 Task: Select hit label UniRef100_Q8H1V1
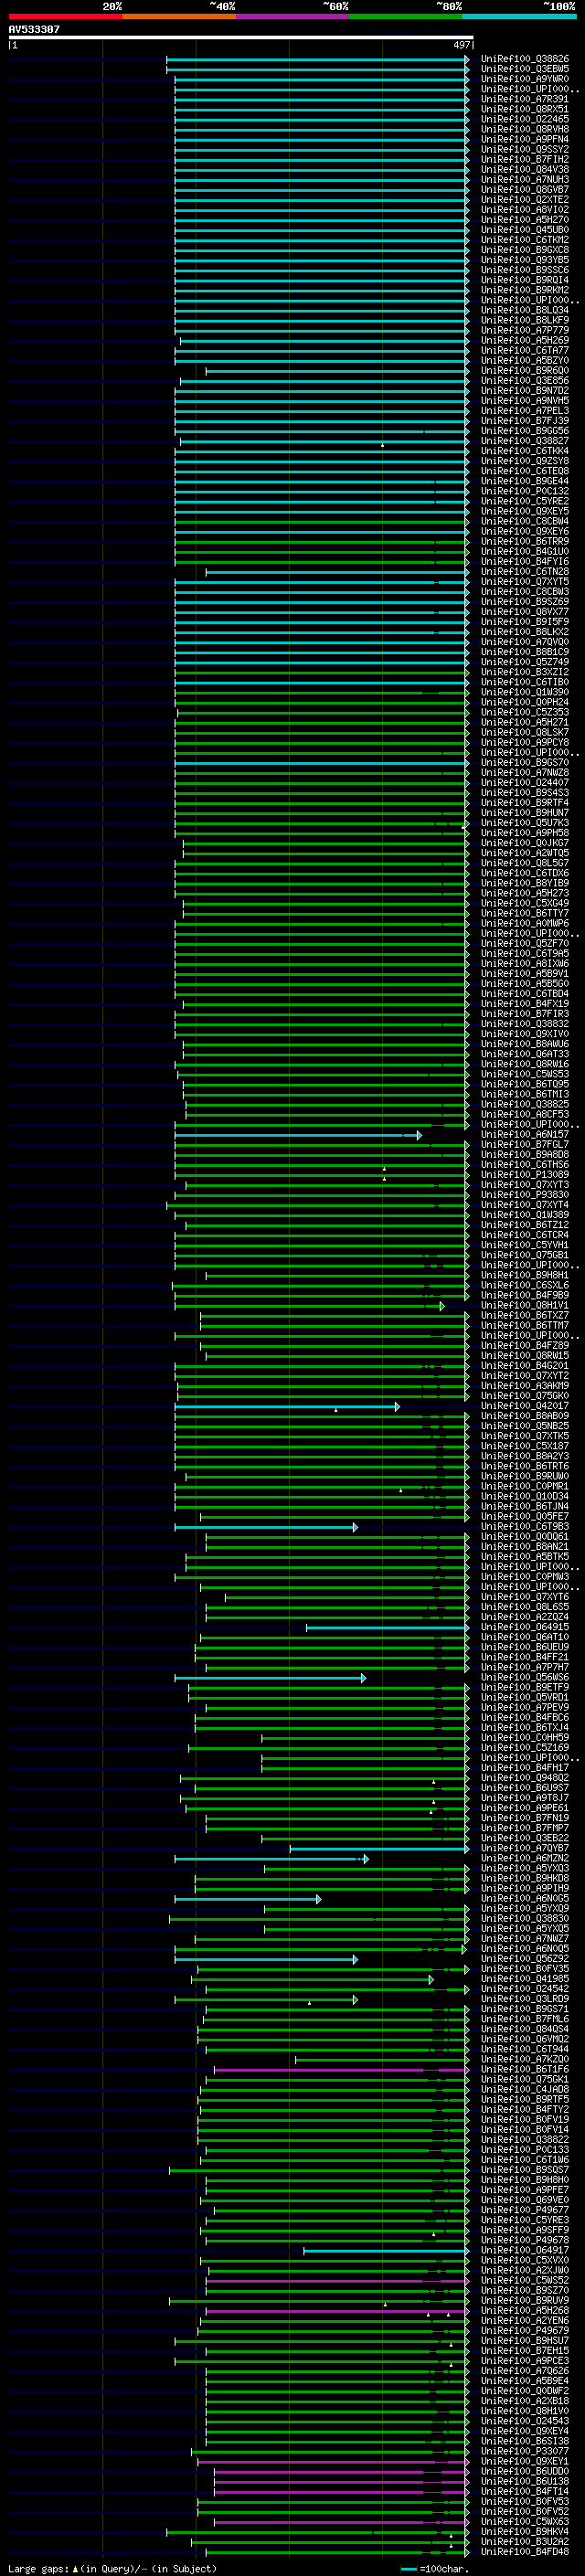tap(525, 1305)
